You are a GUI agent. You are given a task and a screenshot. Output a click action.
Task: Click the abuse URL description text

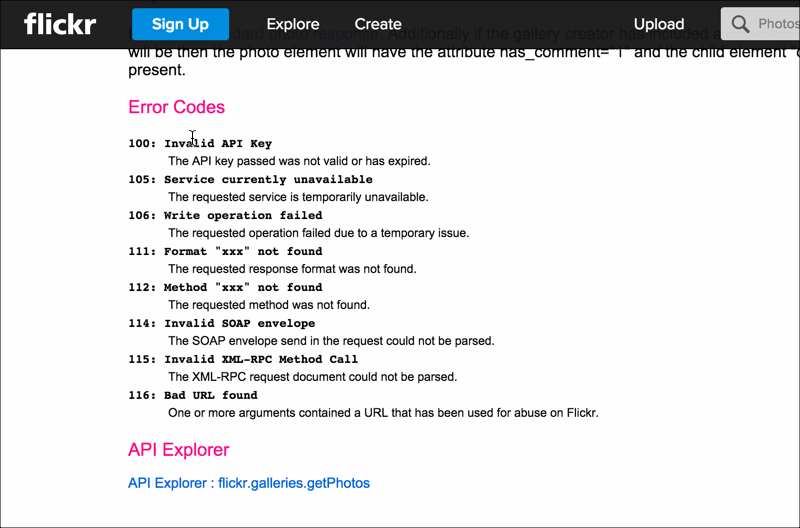pos(383,413)
